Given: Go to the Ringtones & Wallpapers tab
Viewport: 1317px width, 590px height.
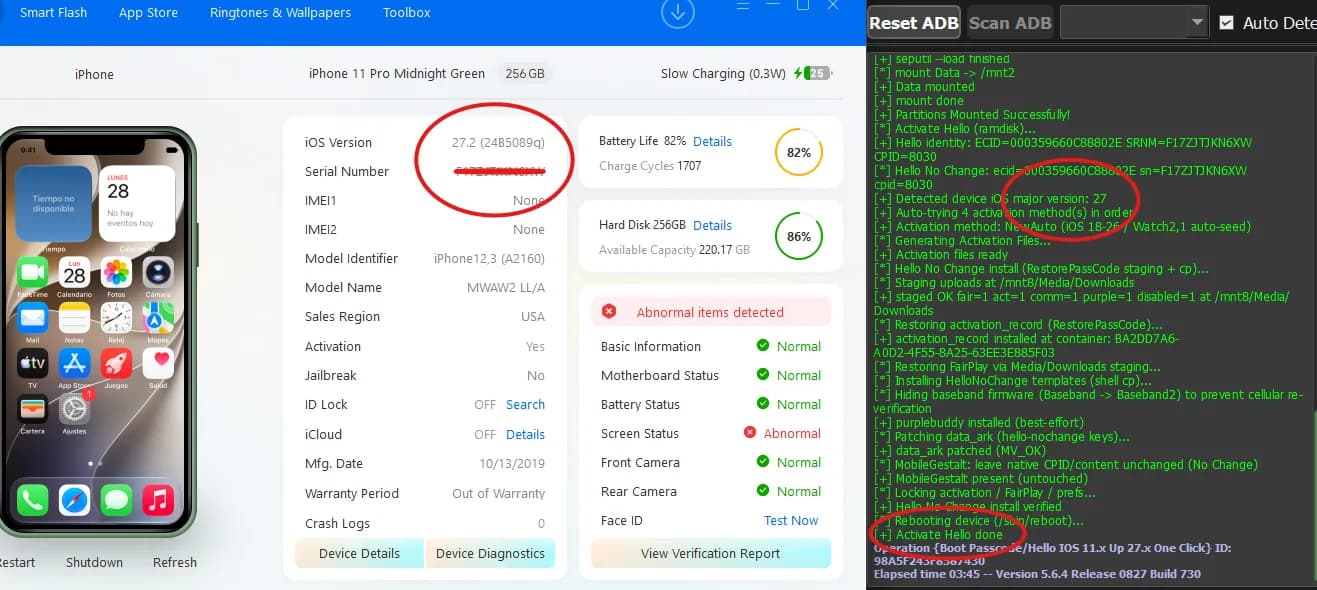Looking at the screenshot, I should pos(280,13).
